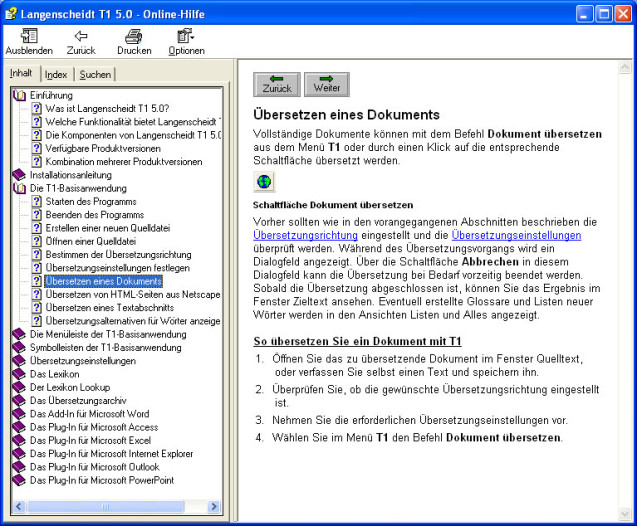Click help icon beside Übersetzen eines Textabschnitts
Image resolution: width=637 pixels, height=526 pixels.
pyautogui.click(x=37, y=308)
